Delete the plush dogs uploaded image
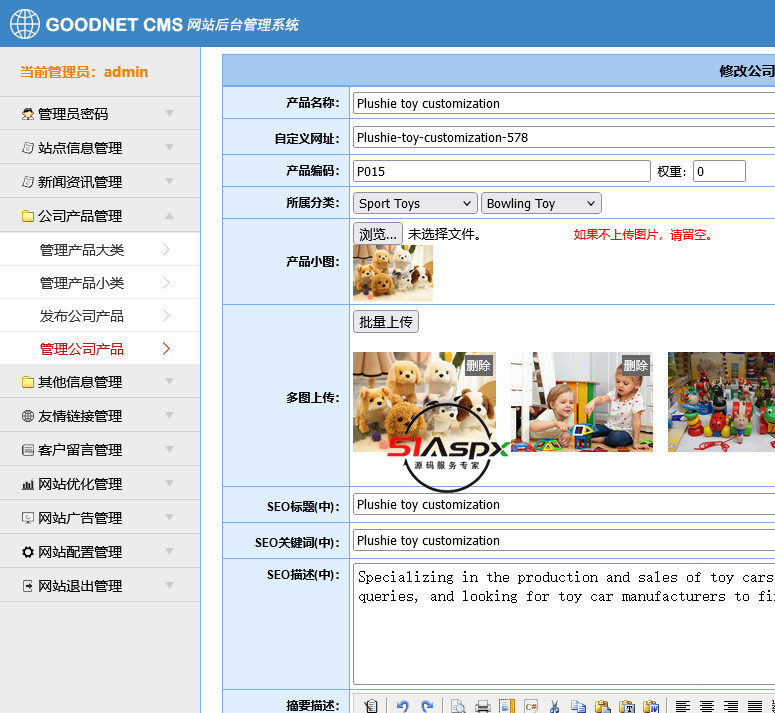 click(478, 366)
